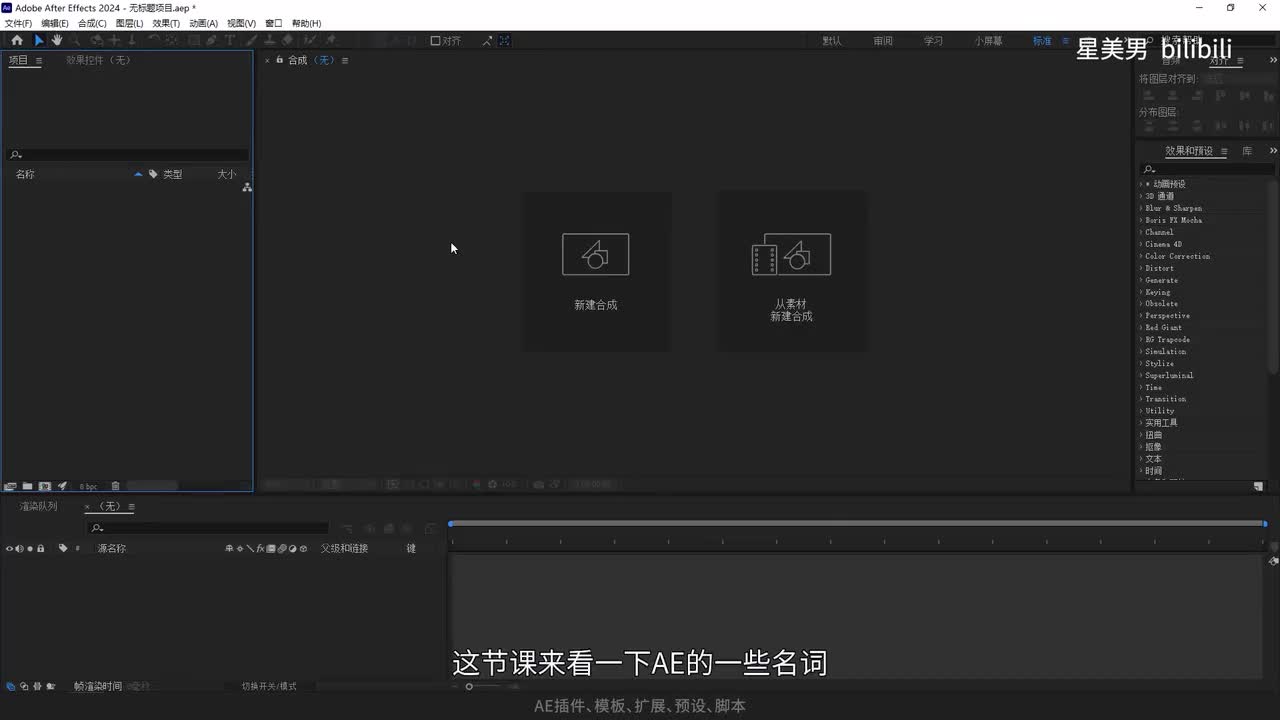Image resolution: width=1280 pixels, height=720 pixels.
Task: Toggle the audio speaker column in timeline
Action: tap(20, 548)
